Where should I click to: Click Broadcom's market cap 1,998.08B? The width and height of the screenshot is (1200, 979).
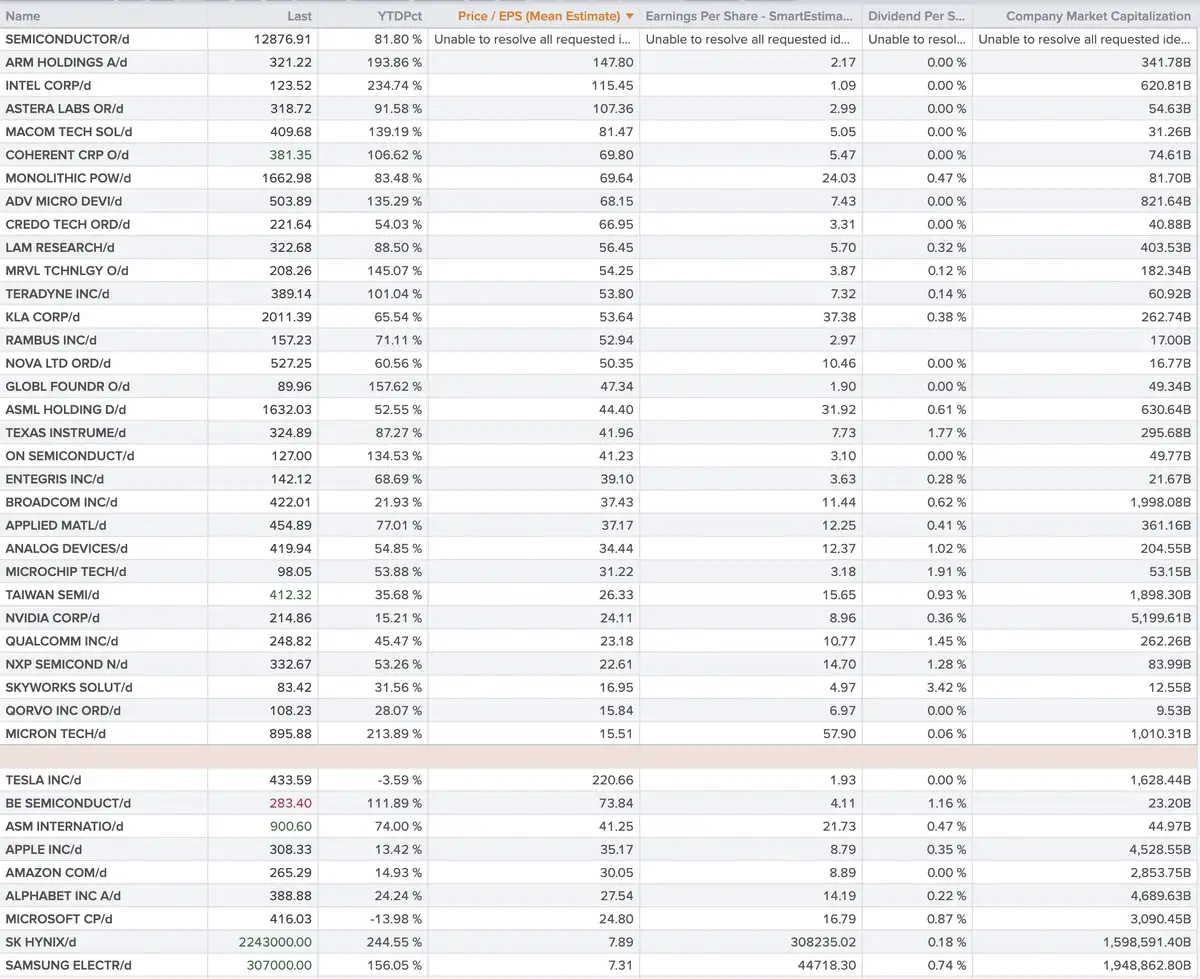[1160, 502]
